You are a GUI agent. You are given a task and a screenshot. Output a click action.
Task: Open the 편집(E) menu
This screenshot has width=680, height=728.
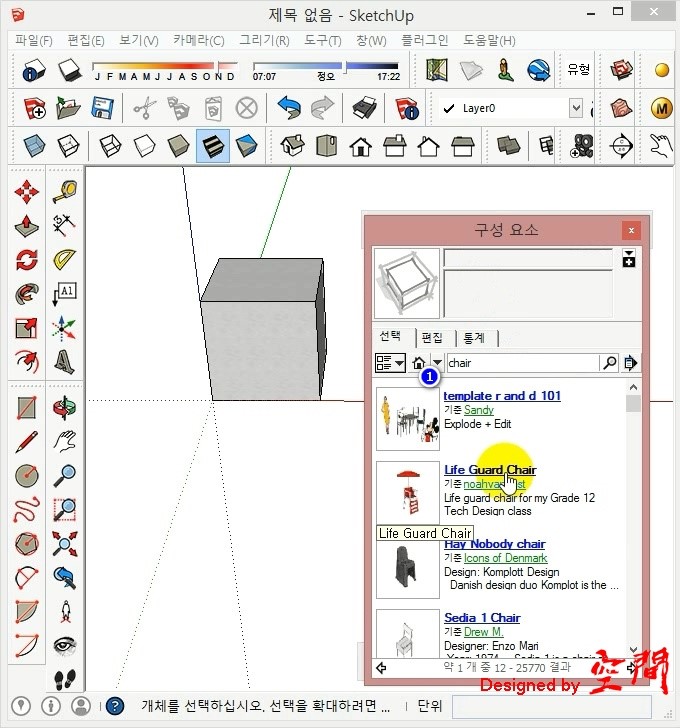point(86,40)
